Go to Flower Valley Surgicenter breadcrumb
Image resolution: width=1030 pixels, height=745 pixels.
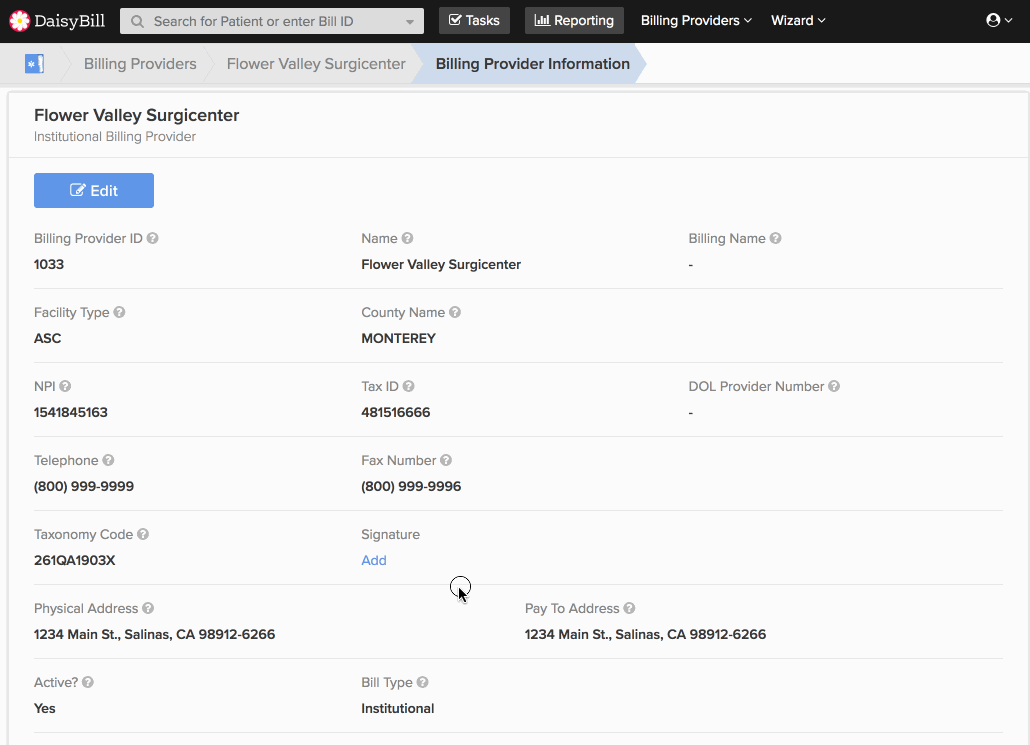pyautogui.click(x=316, y=64)
